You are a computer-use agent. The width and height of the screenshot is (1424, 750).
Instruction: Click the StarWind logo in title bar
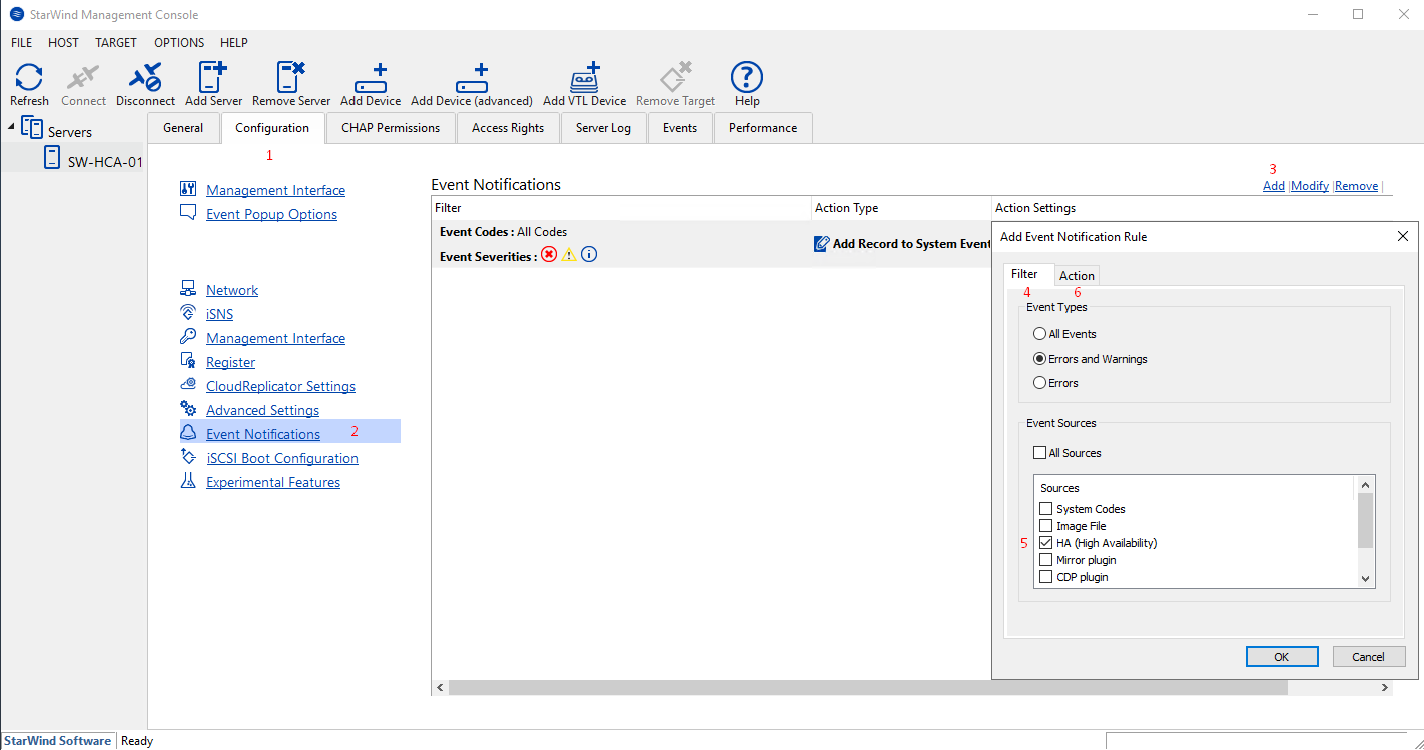click(17, 14)
